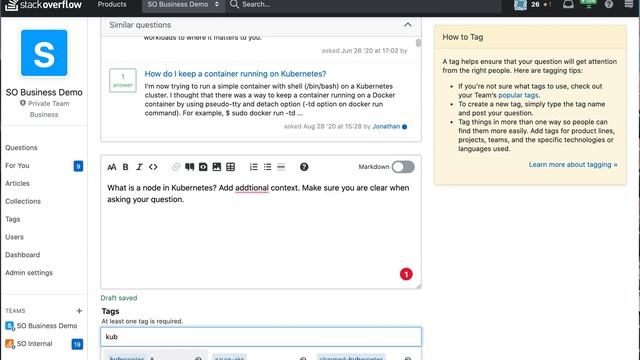Toggle bold formatting in the editor
Viewport: 640px width, 360px height.
(x=126, y=167)
